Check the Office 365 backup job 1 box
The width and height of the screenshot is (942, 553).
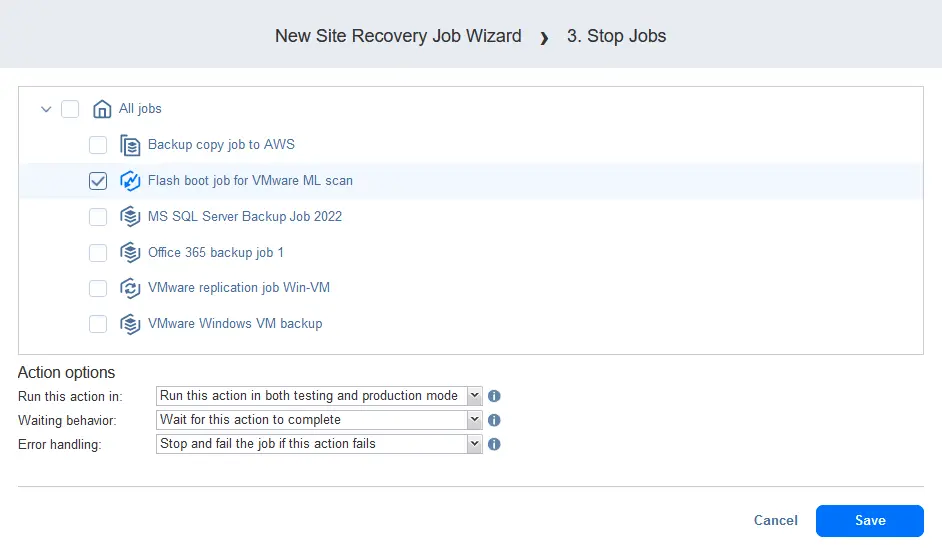click(x=98, y=252)
